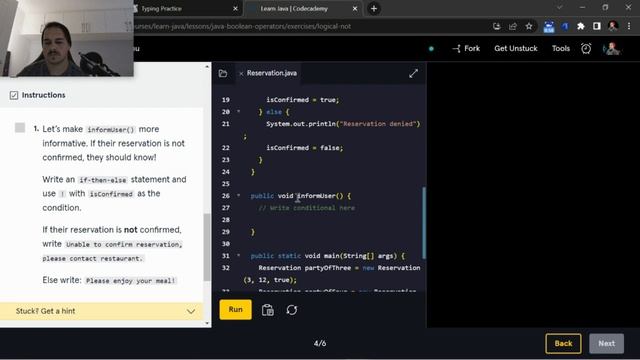
Task: Run the code with the Run button
Action: tap(236, 309)
